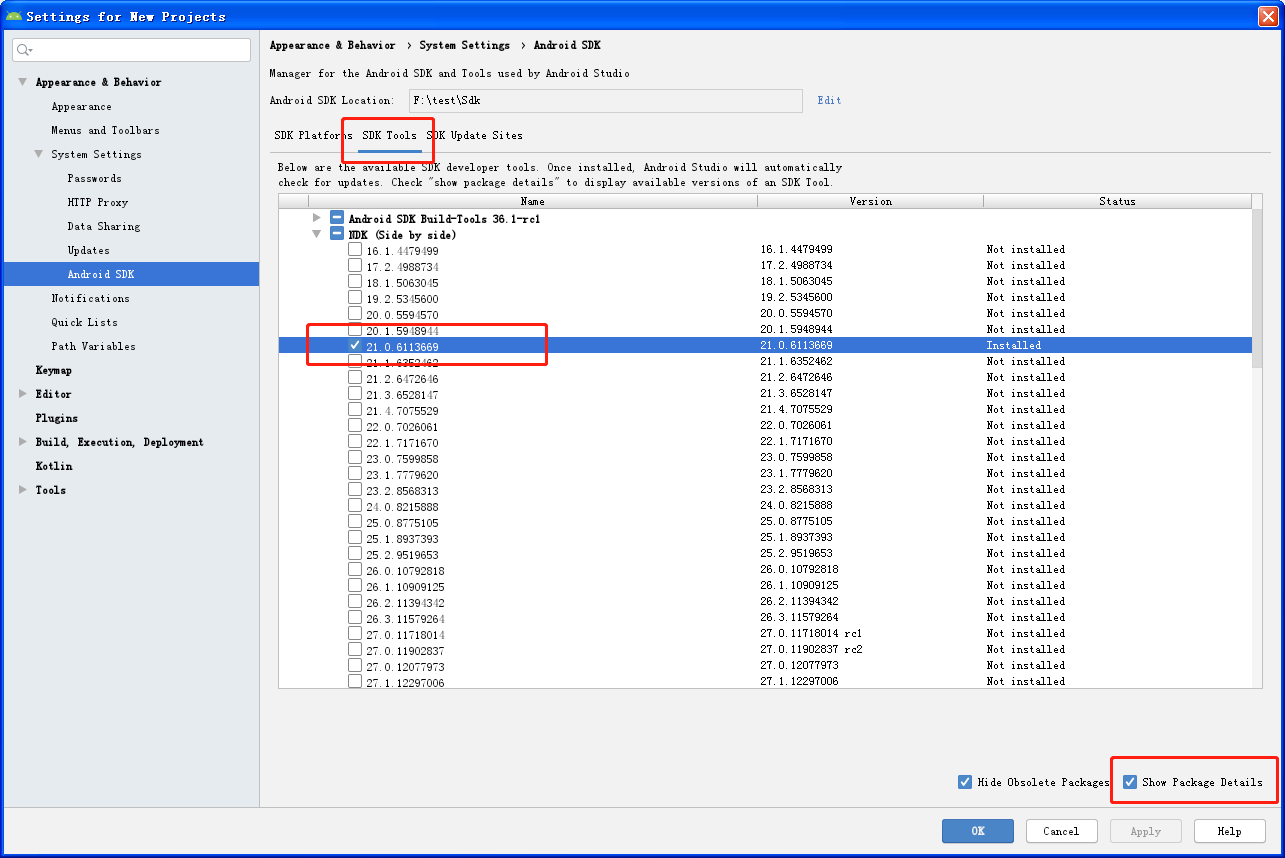
Task: Select version cell 27.0.11902837 rc2
Action: (811, 650)
